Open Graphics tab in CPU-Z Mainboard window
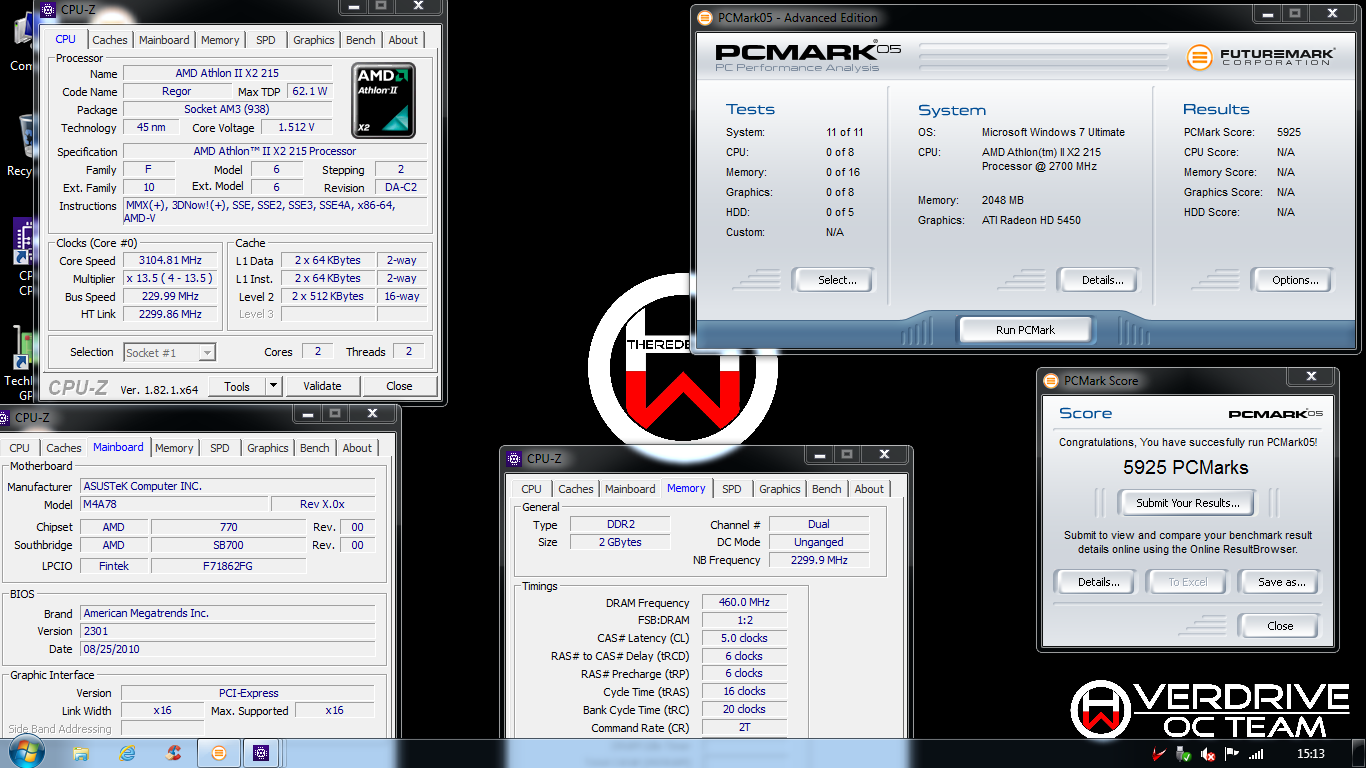Screen dimensions: 1366x768 click(268, 448)
